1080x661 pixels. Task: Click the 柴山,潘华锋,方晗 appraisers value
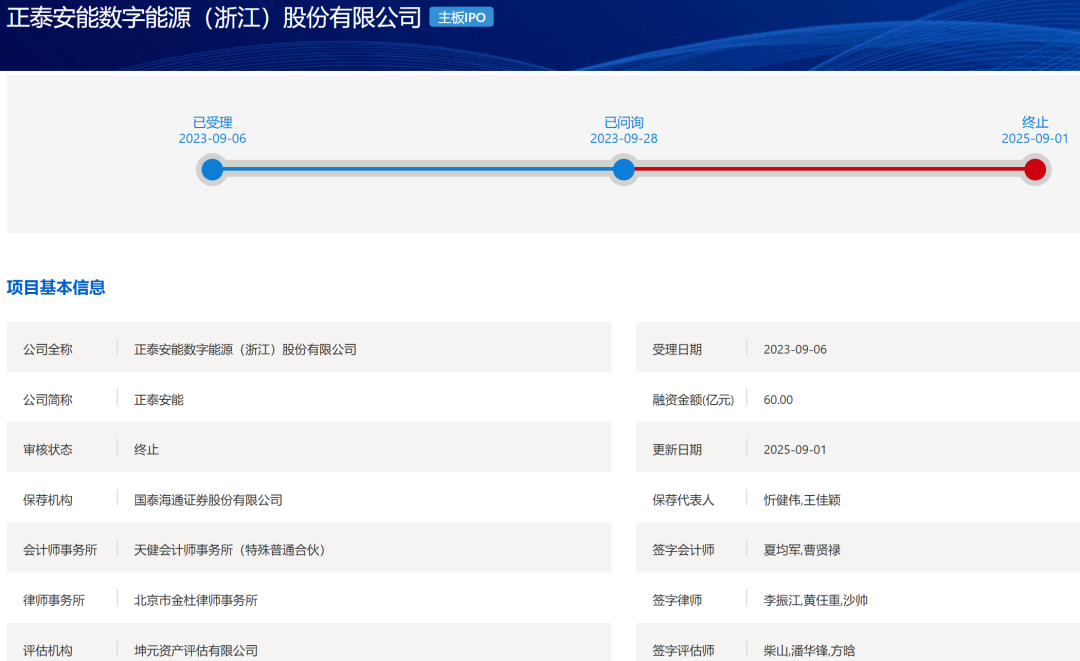[x=809, y=650]
